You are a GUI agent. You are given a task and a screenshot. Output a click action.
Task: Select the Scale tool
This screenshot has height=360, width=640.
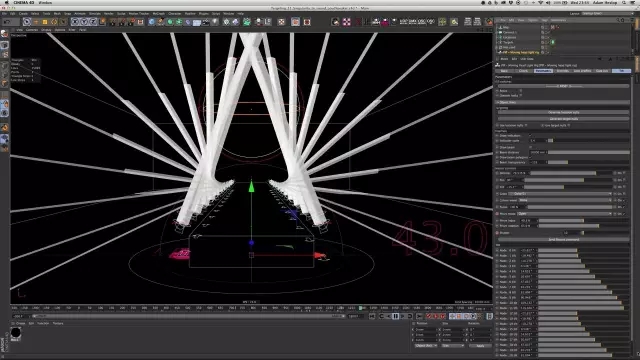45,22
